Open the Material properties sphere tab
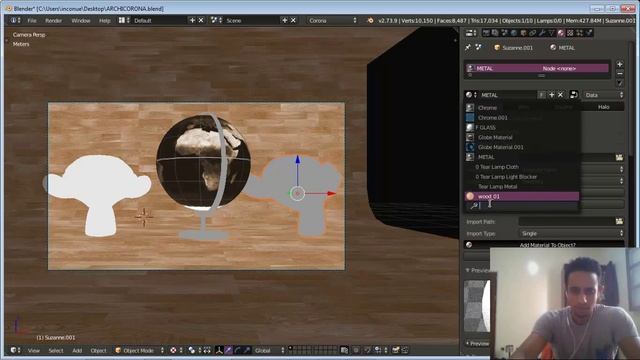Image resolution: width=640 pixels, height=360 pixels. click(561, 33)
